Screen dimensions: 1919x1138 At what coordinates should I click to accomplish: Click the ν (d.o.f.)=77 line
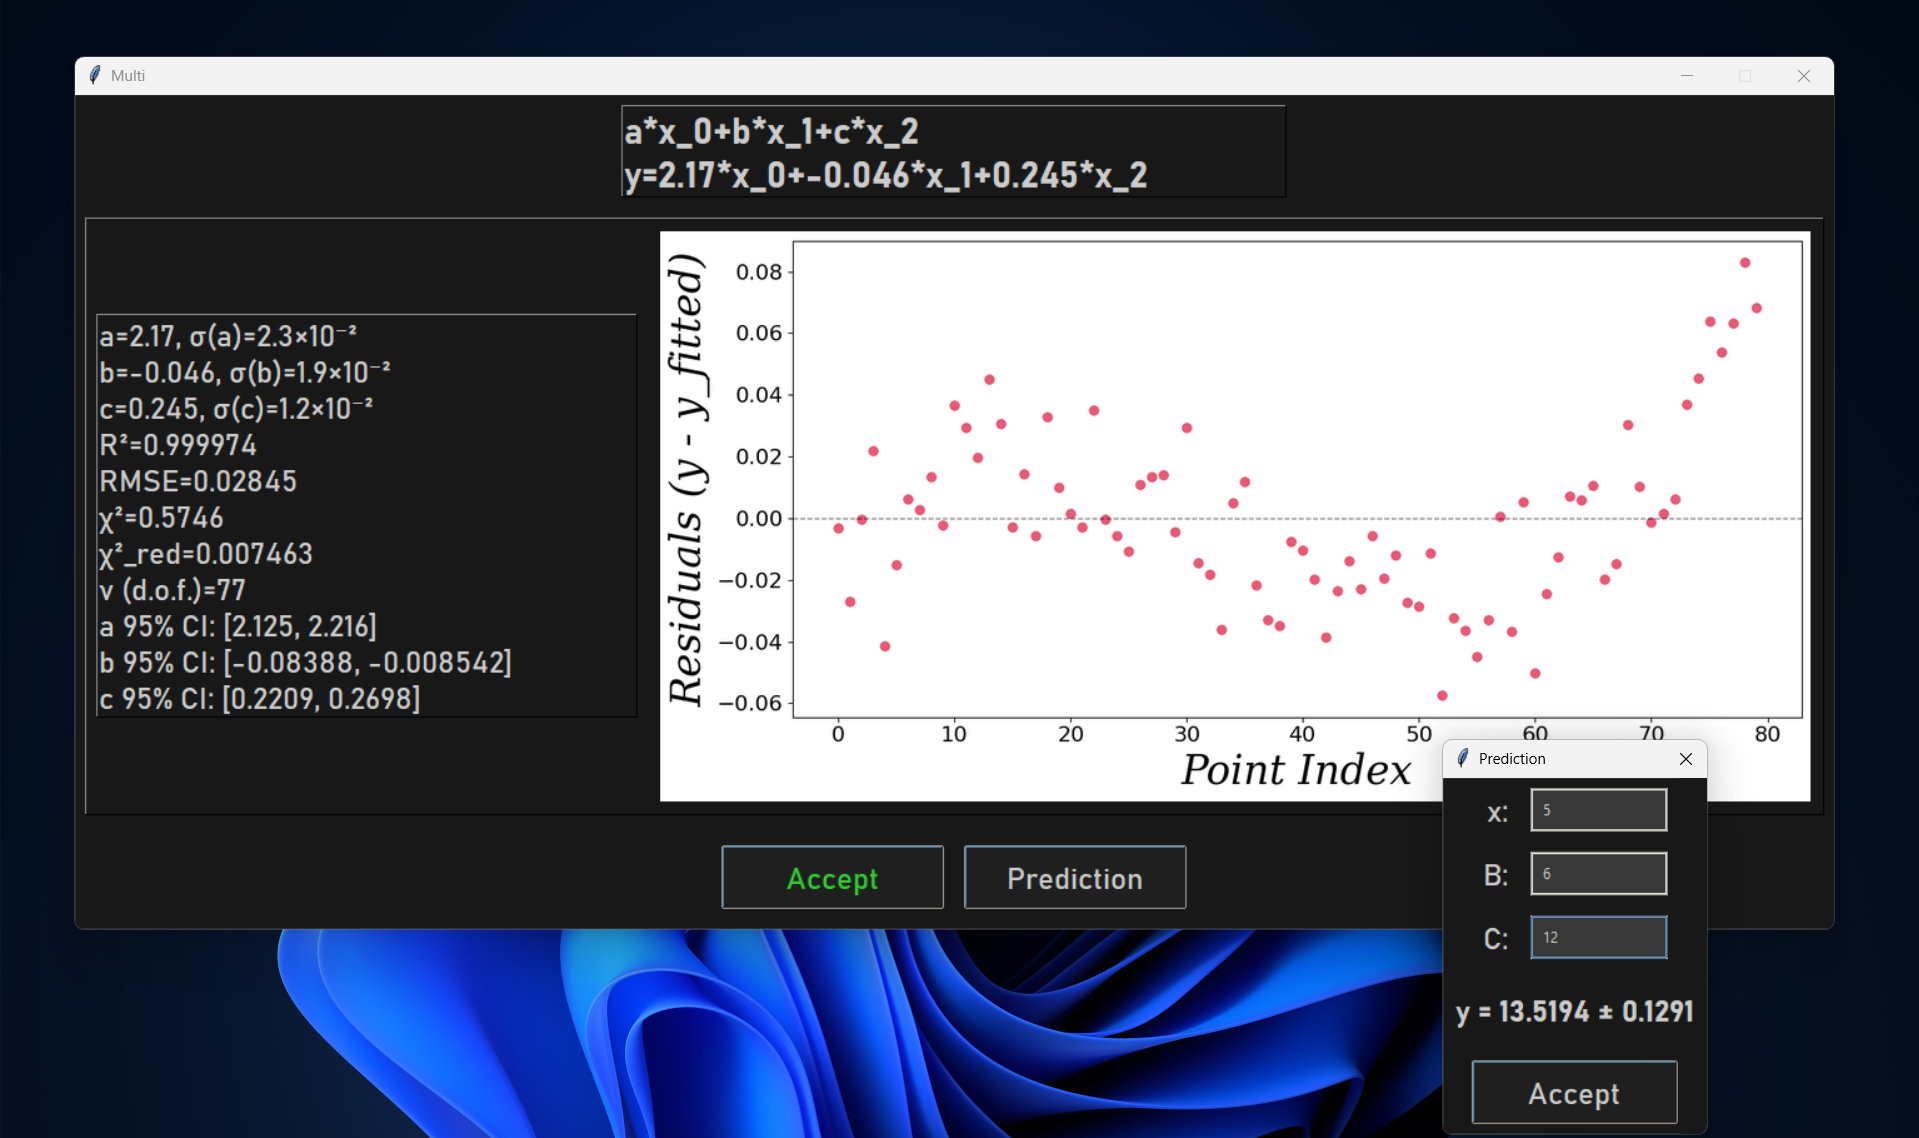tap(172, 590)
